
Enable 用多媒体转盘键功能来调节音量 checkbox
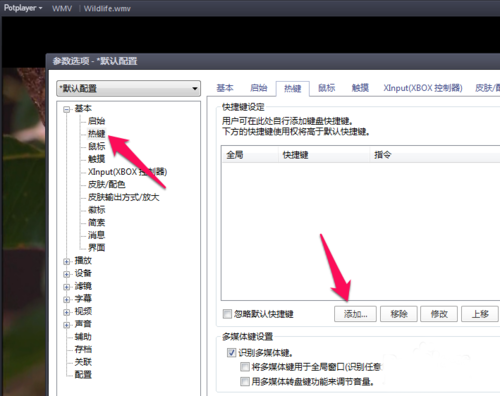pos(245,381)
